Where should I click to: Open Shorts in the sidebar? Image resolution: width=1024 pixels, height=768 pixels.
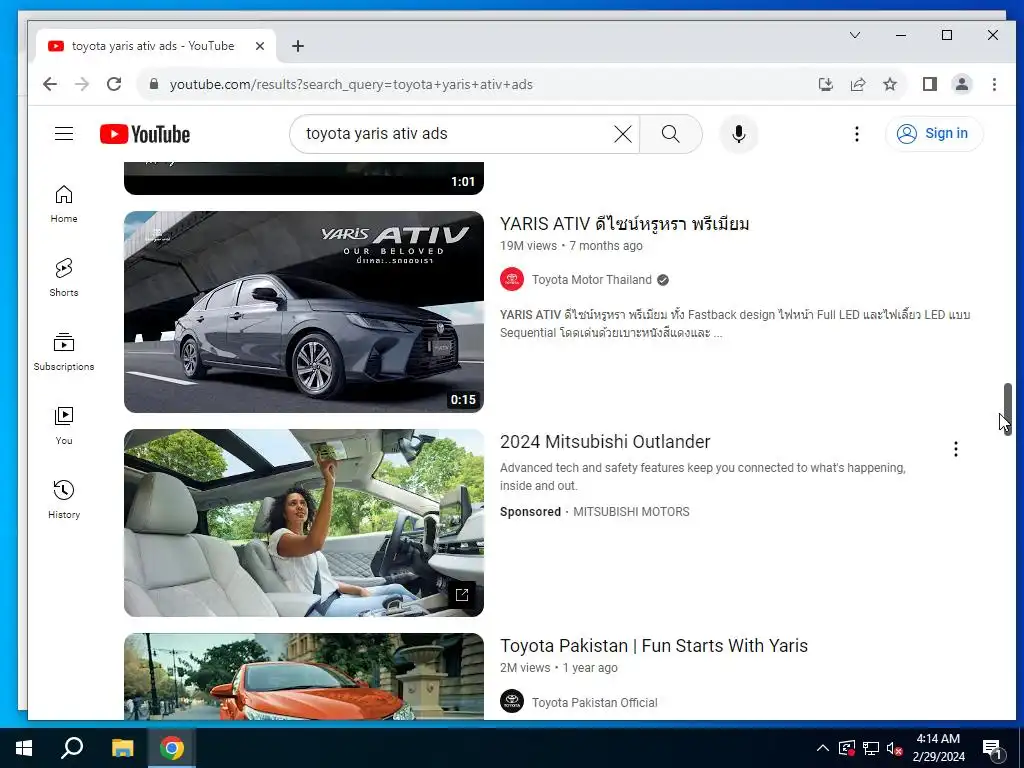[64, 278]
